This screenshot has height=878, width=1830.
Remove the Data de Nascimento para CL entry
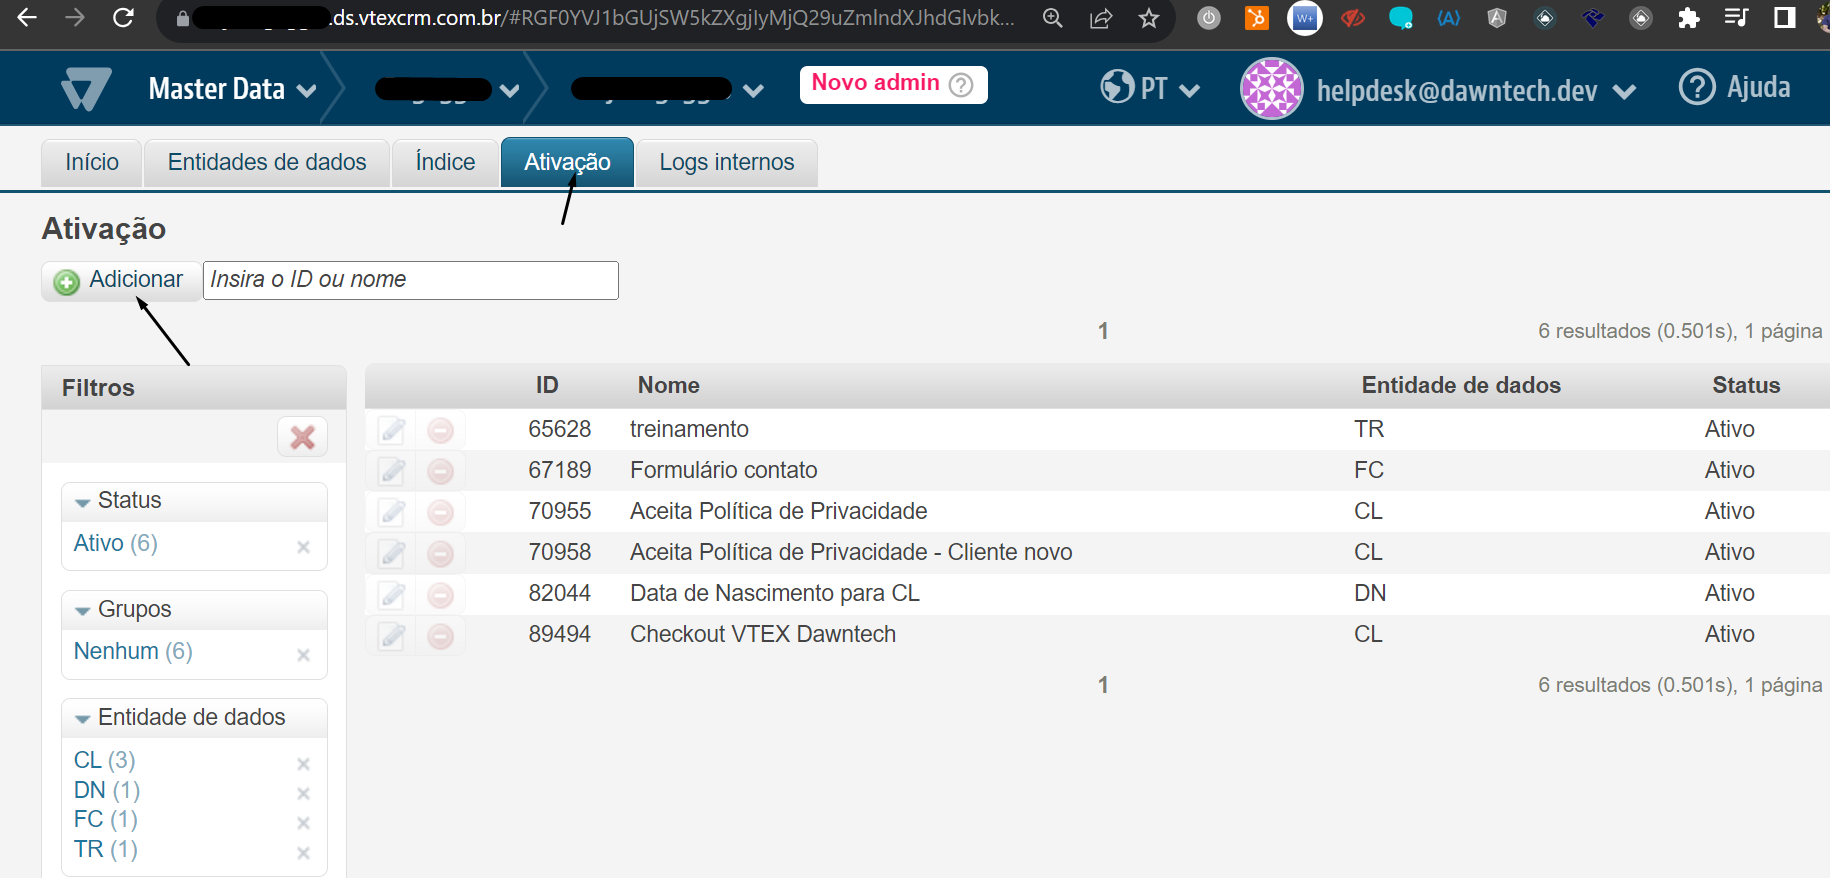click(x=440, y=594)
